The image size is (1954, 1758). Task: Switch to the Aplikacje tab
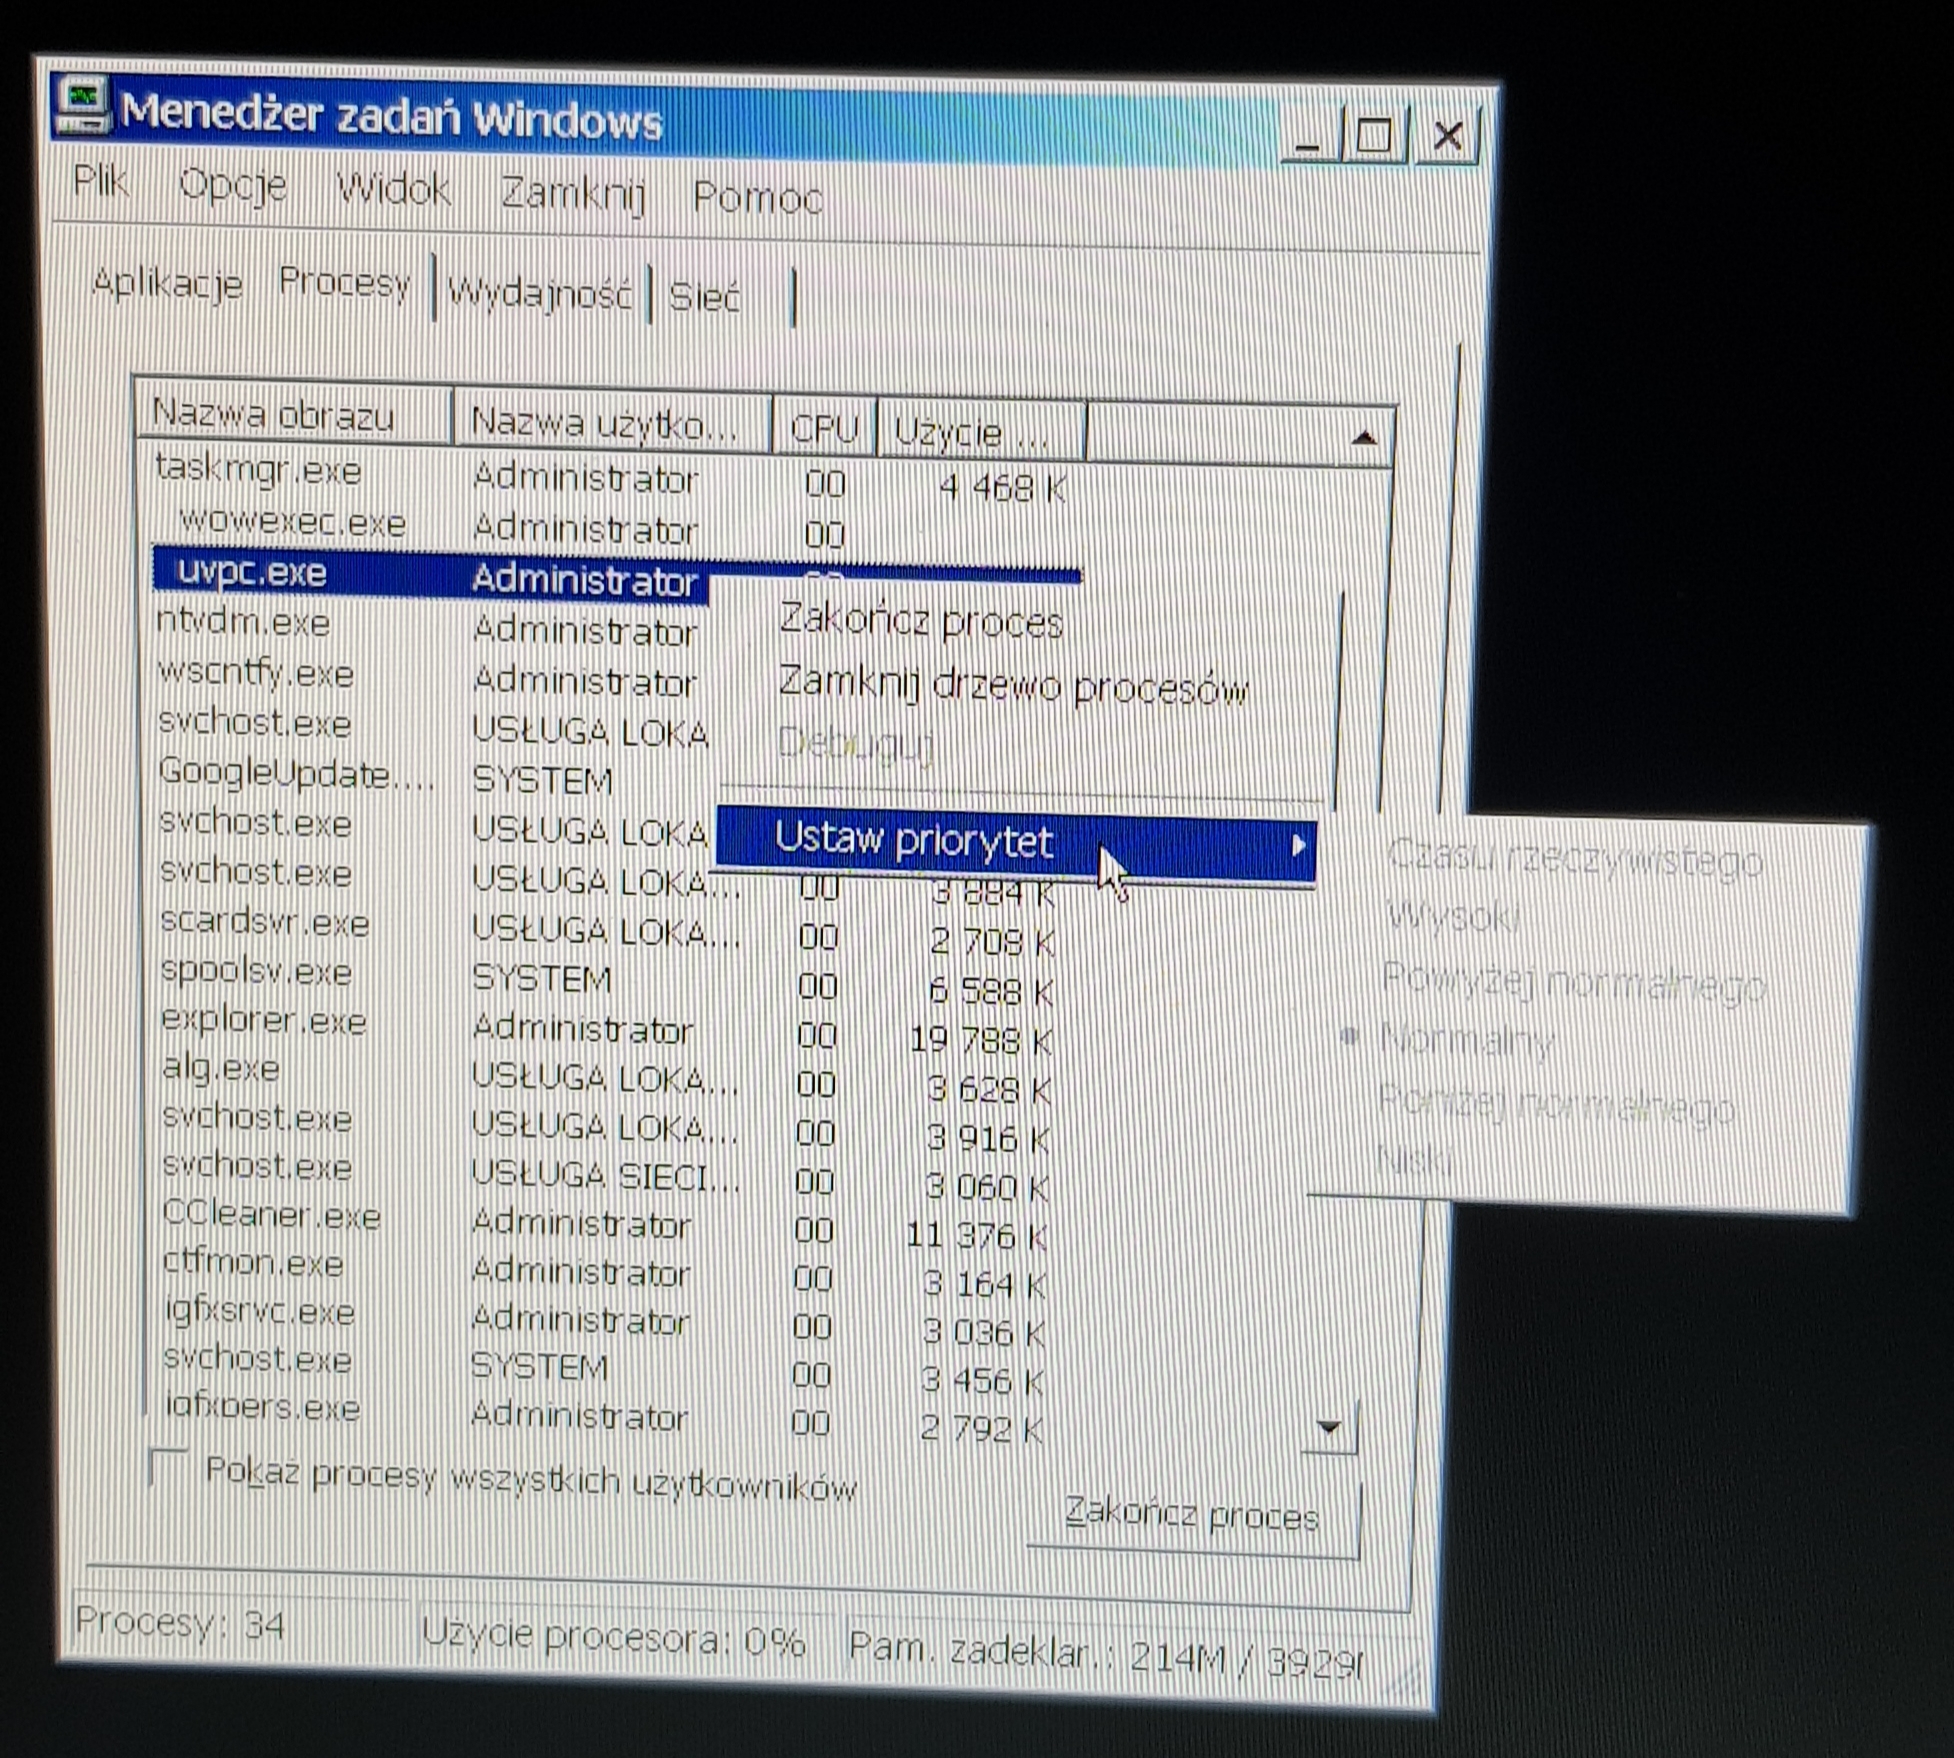[167, 285]
